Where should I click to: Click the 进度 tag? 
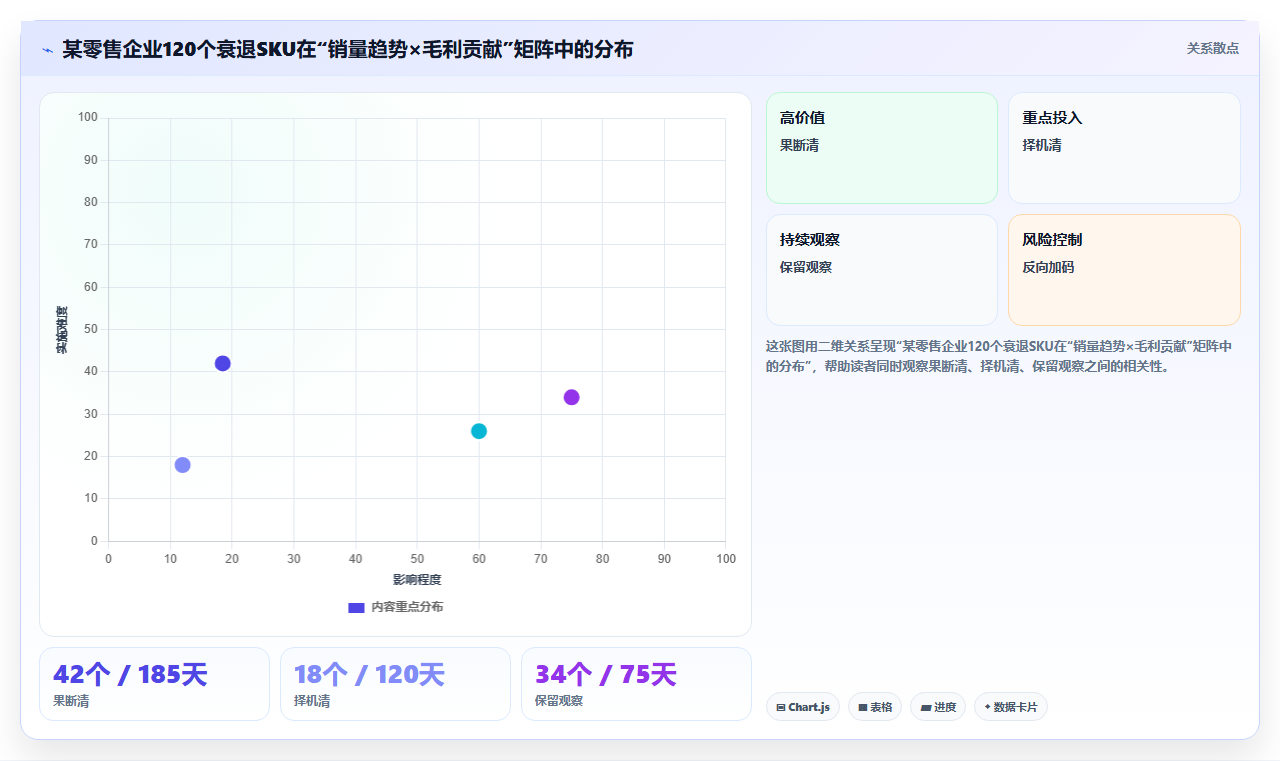[938, 707]
